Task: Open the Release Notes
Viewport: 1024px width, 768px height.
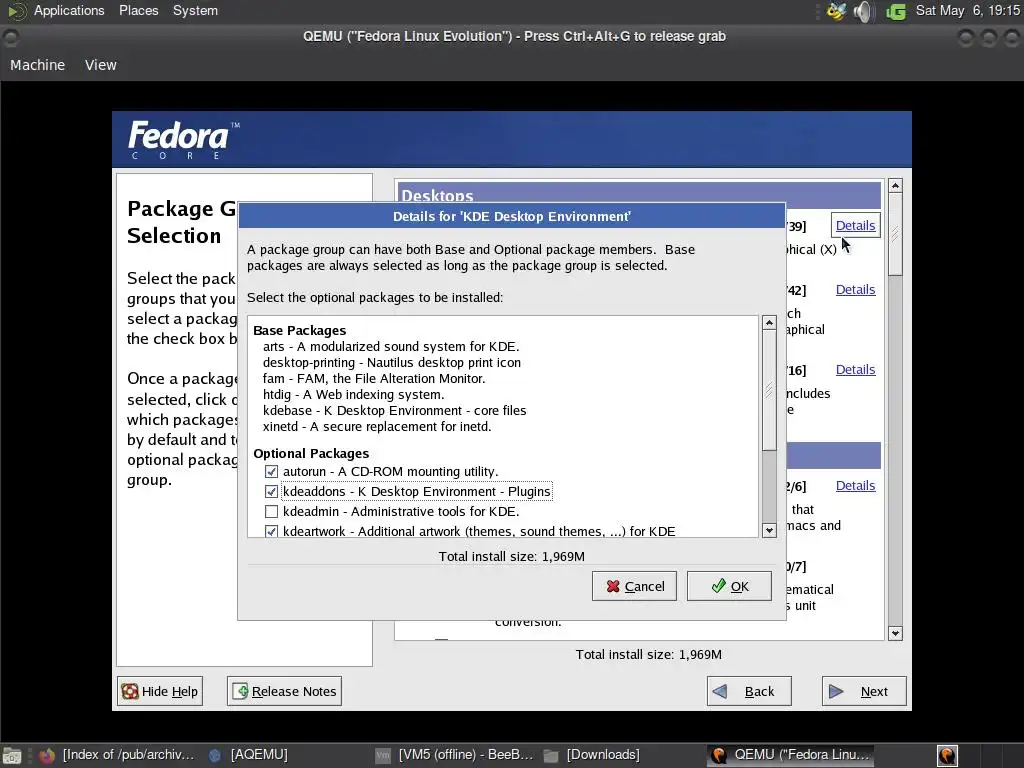Action: (x=284, y=691)
